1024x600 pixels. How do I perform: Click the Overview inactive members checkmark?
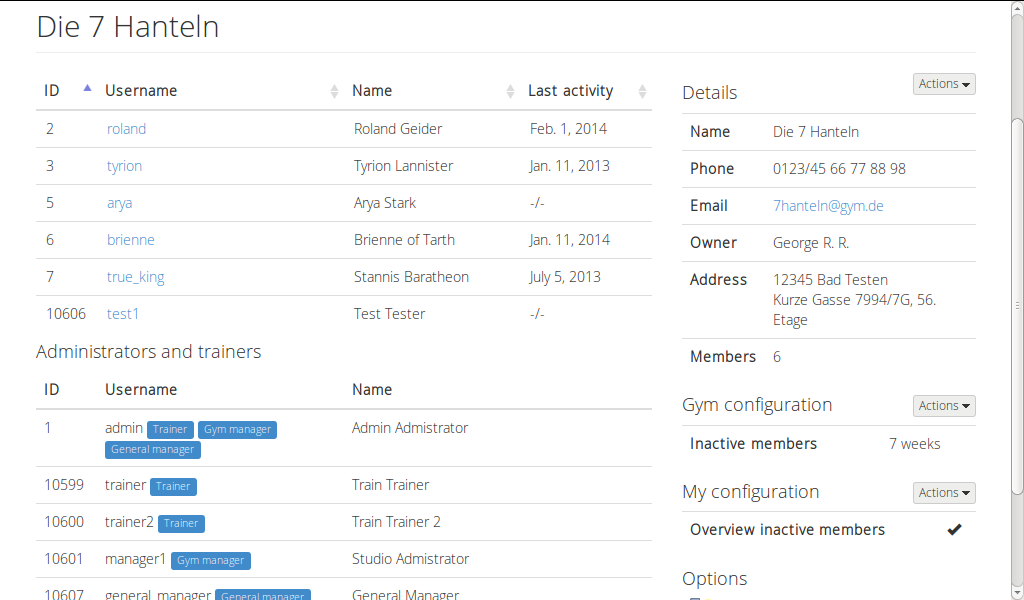[954, 529]
